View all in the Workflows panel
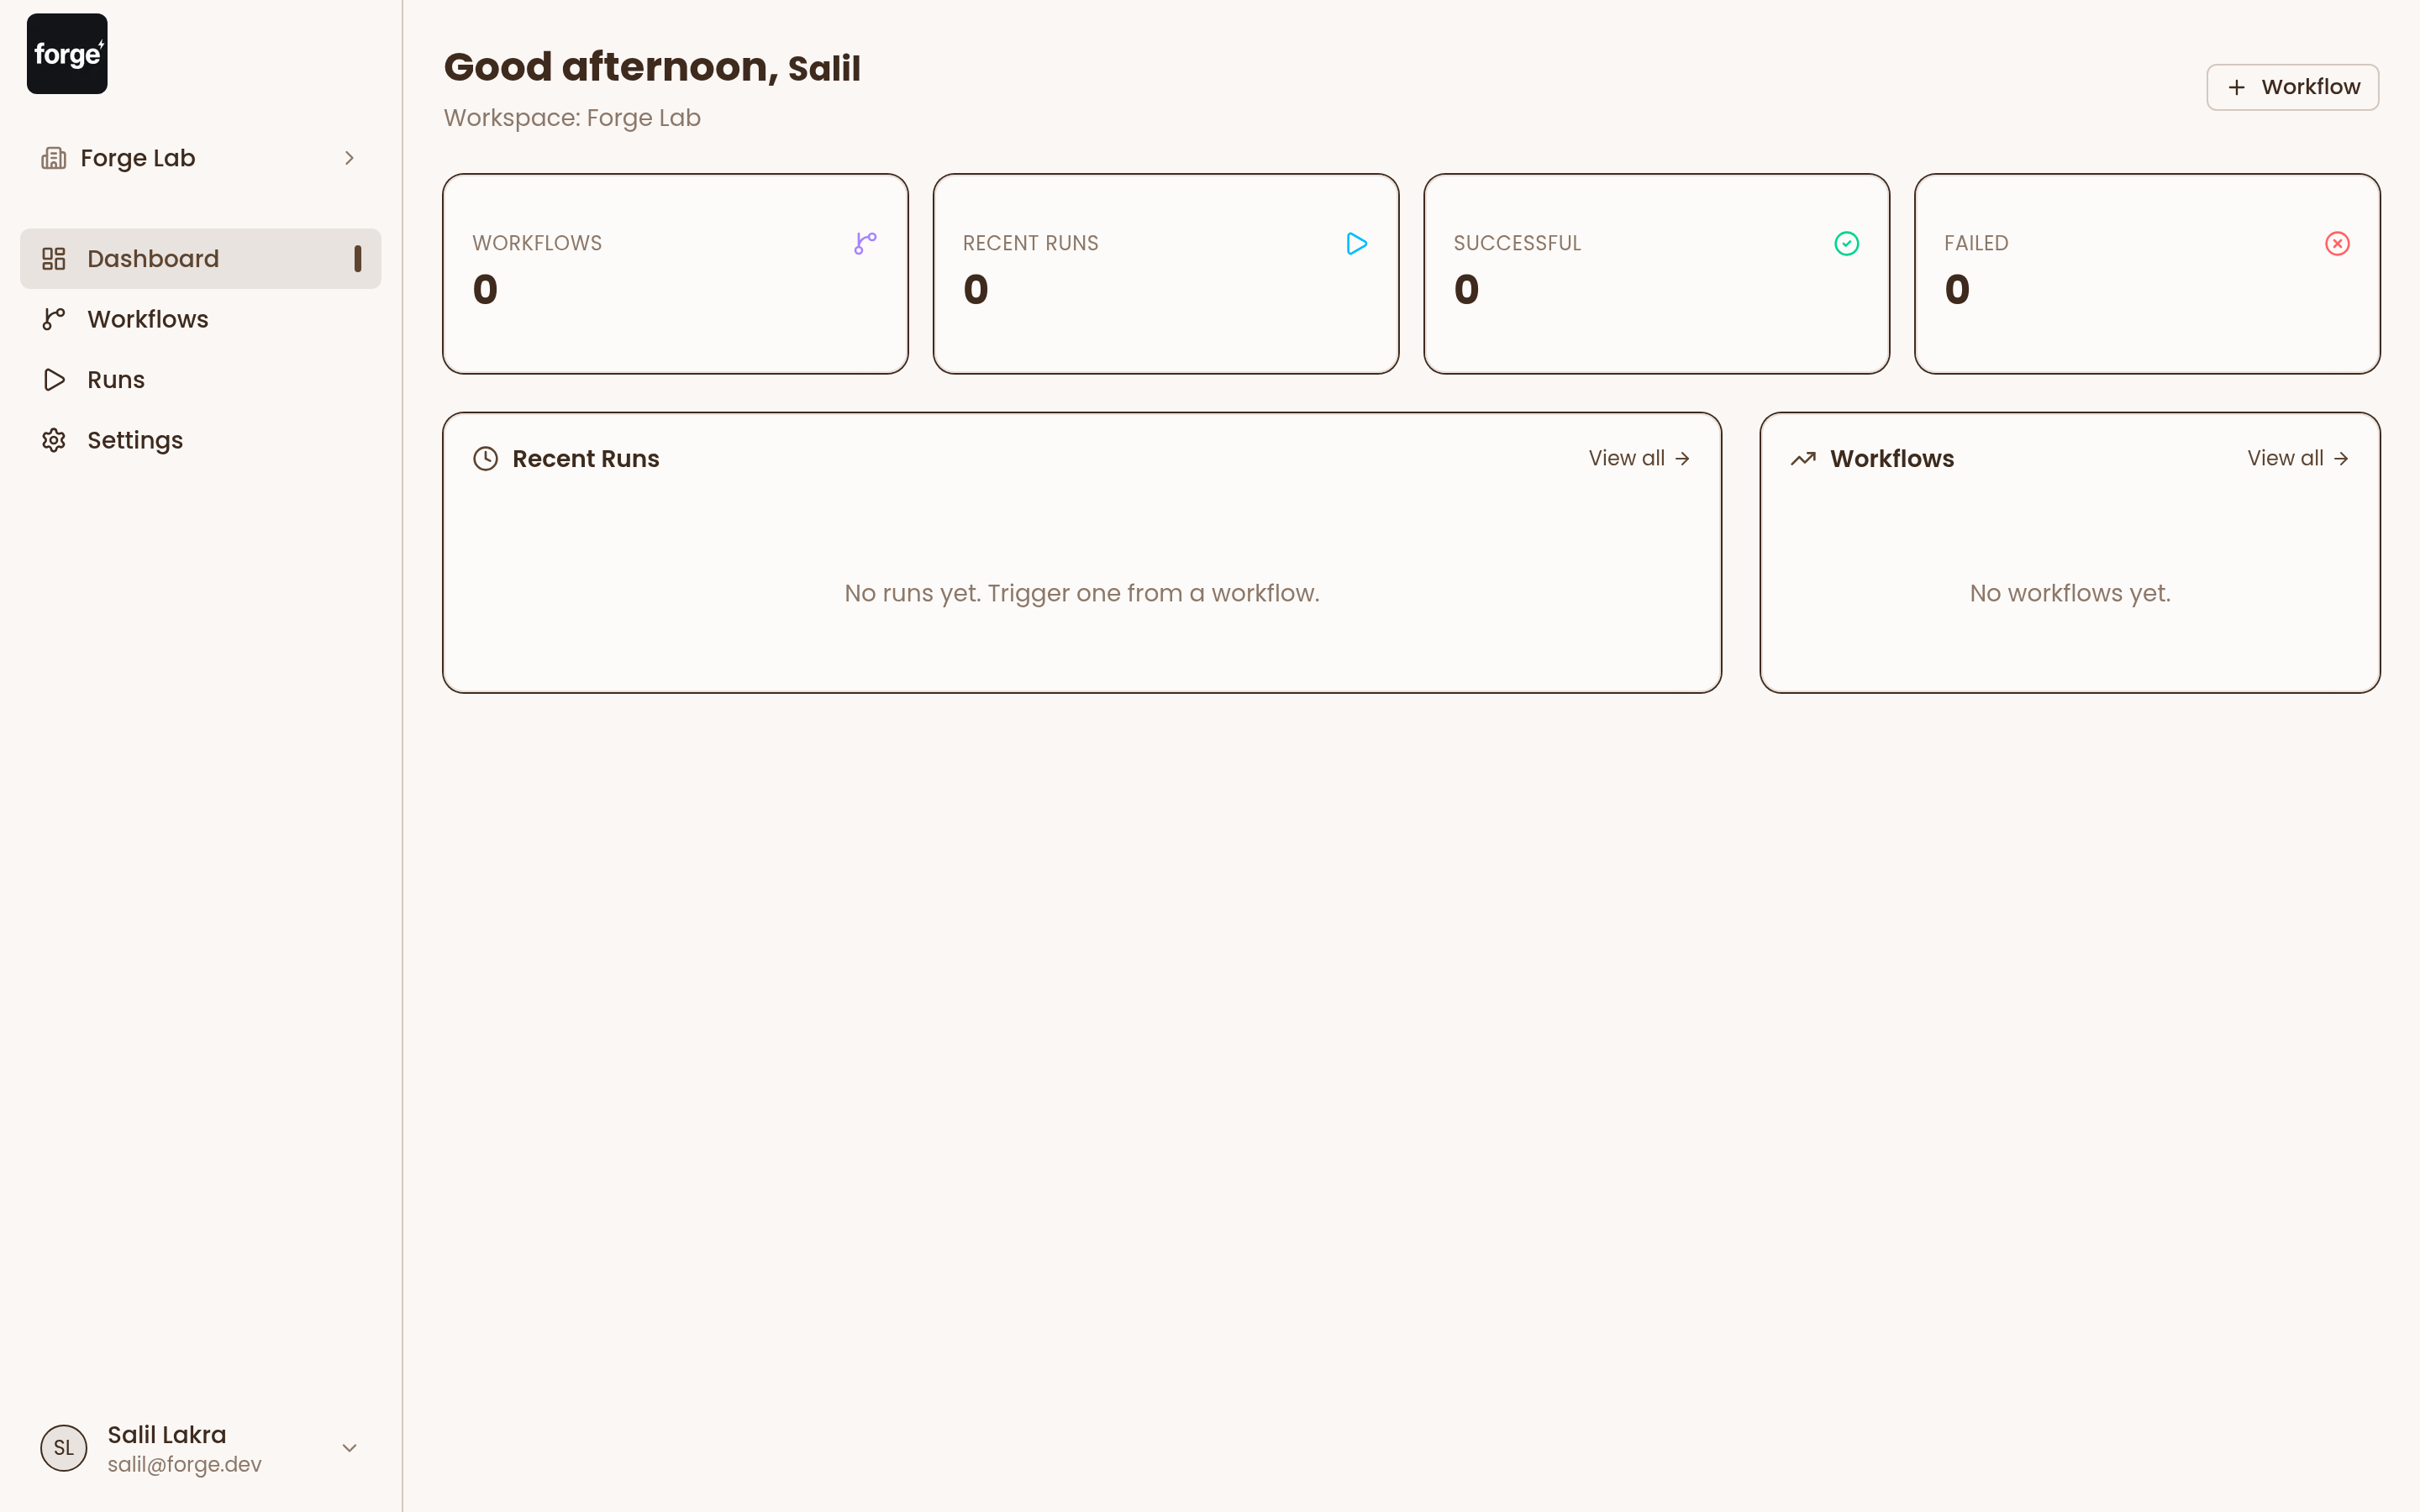2420x1512 pixels. (2298, 458)
